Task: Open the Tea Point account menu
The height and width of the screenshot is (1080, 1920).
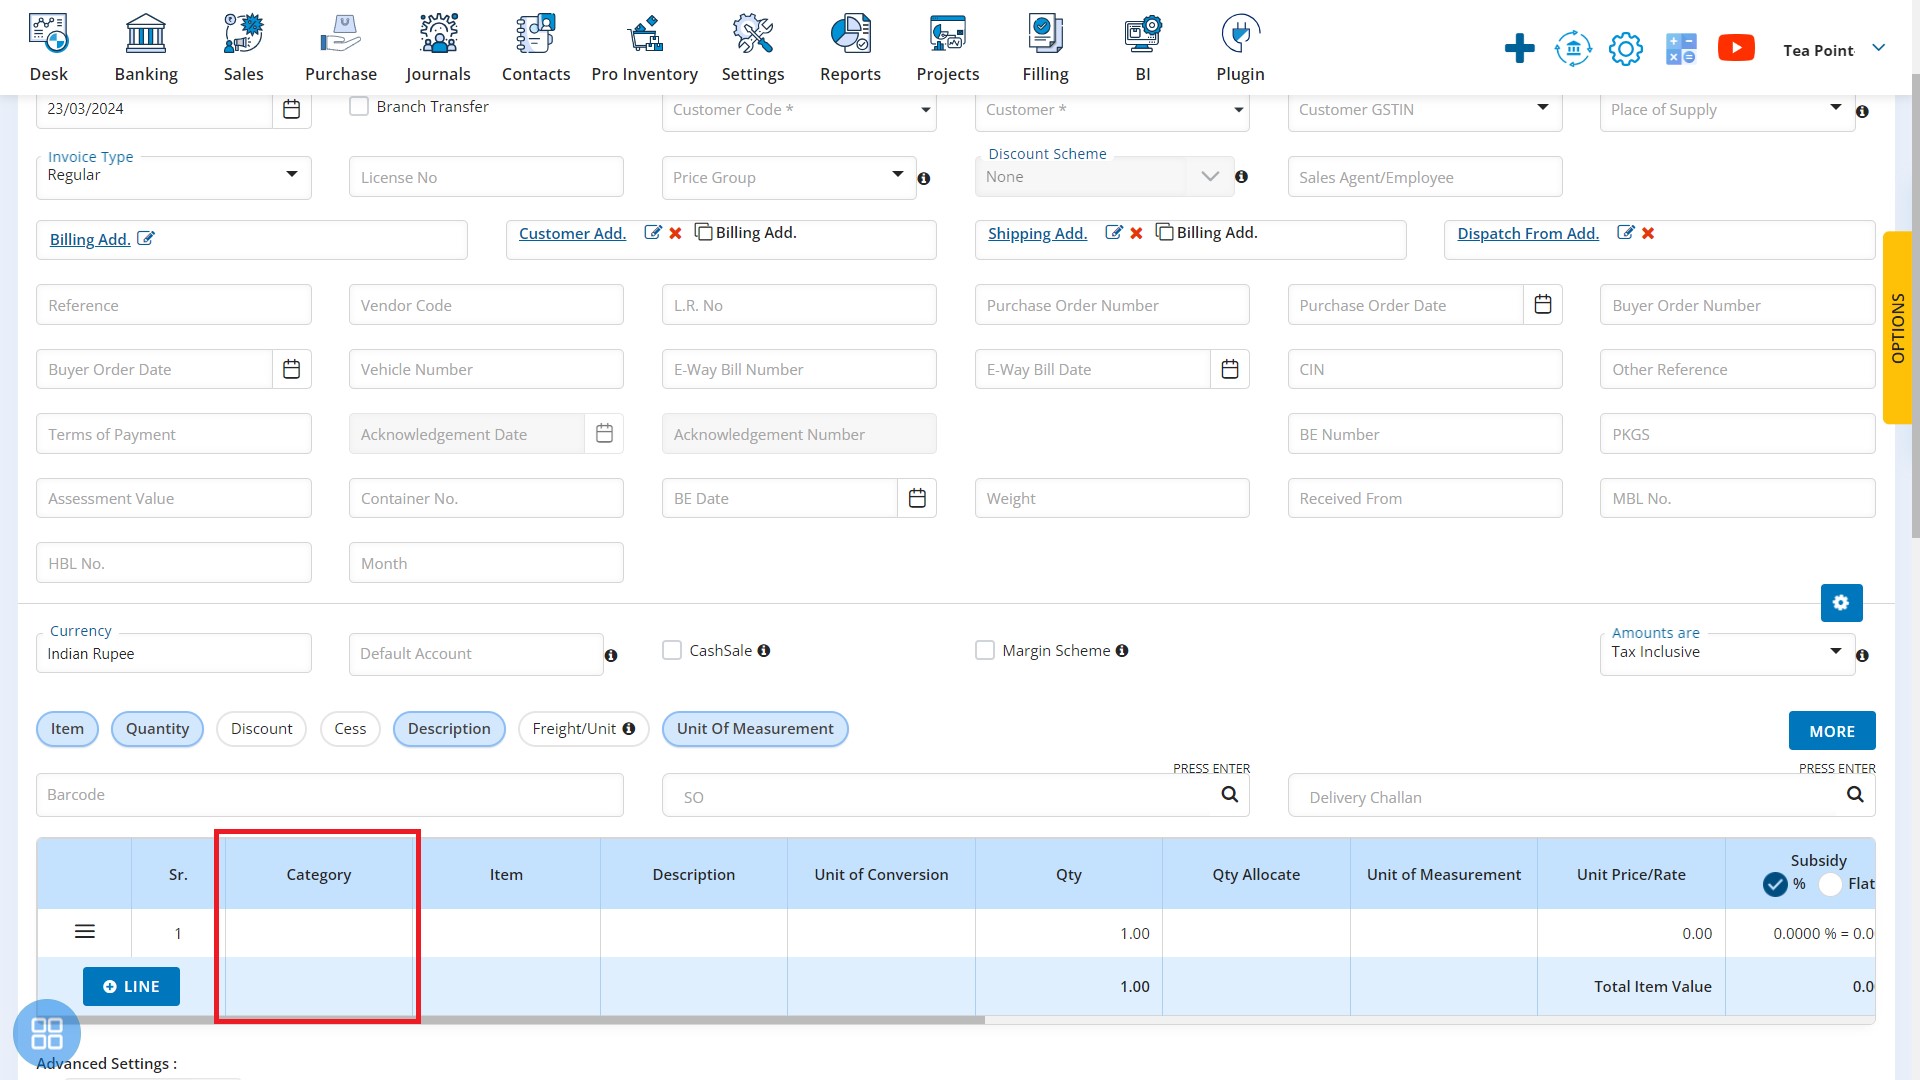Action: coord(1834,49)
